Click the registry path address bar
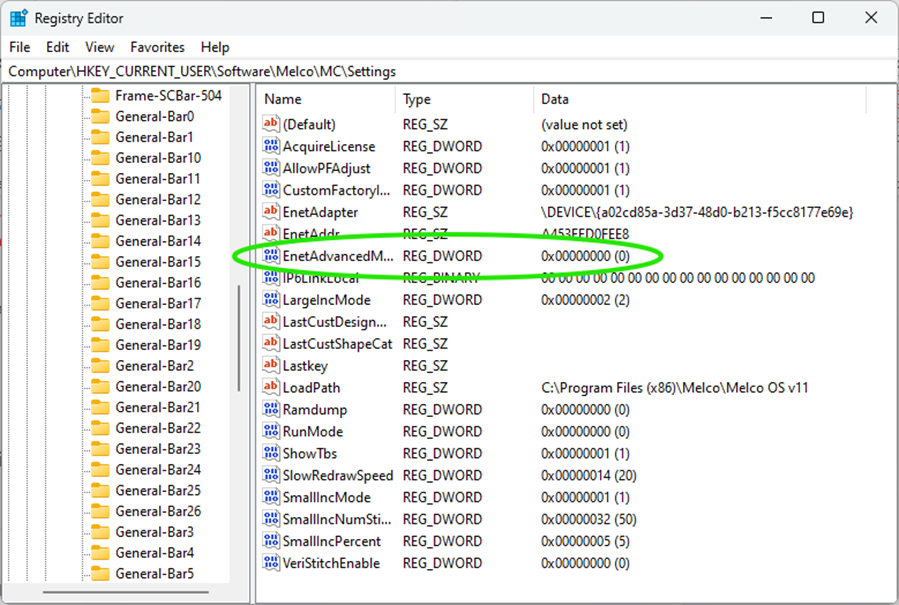This screenshot has height=605, width=899. pyautogui.click(x=449, y=71)
